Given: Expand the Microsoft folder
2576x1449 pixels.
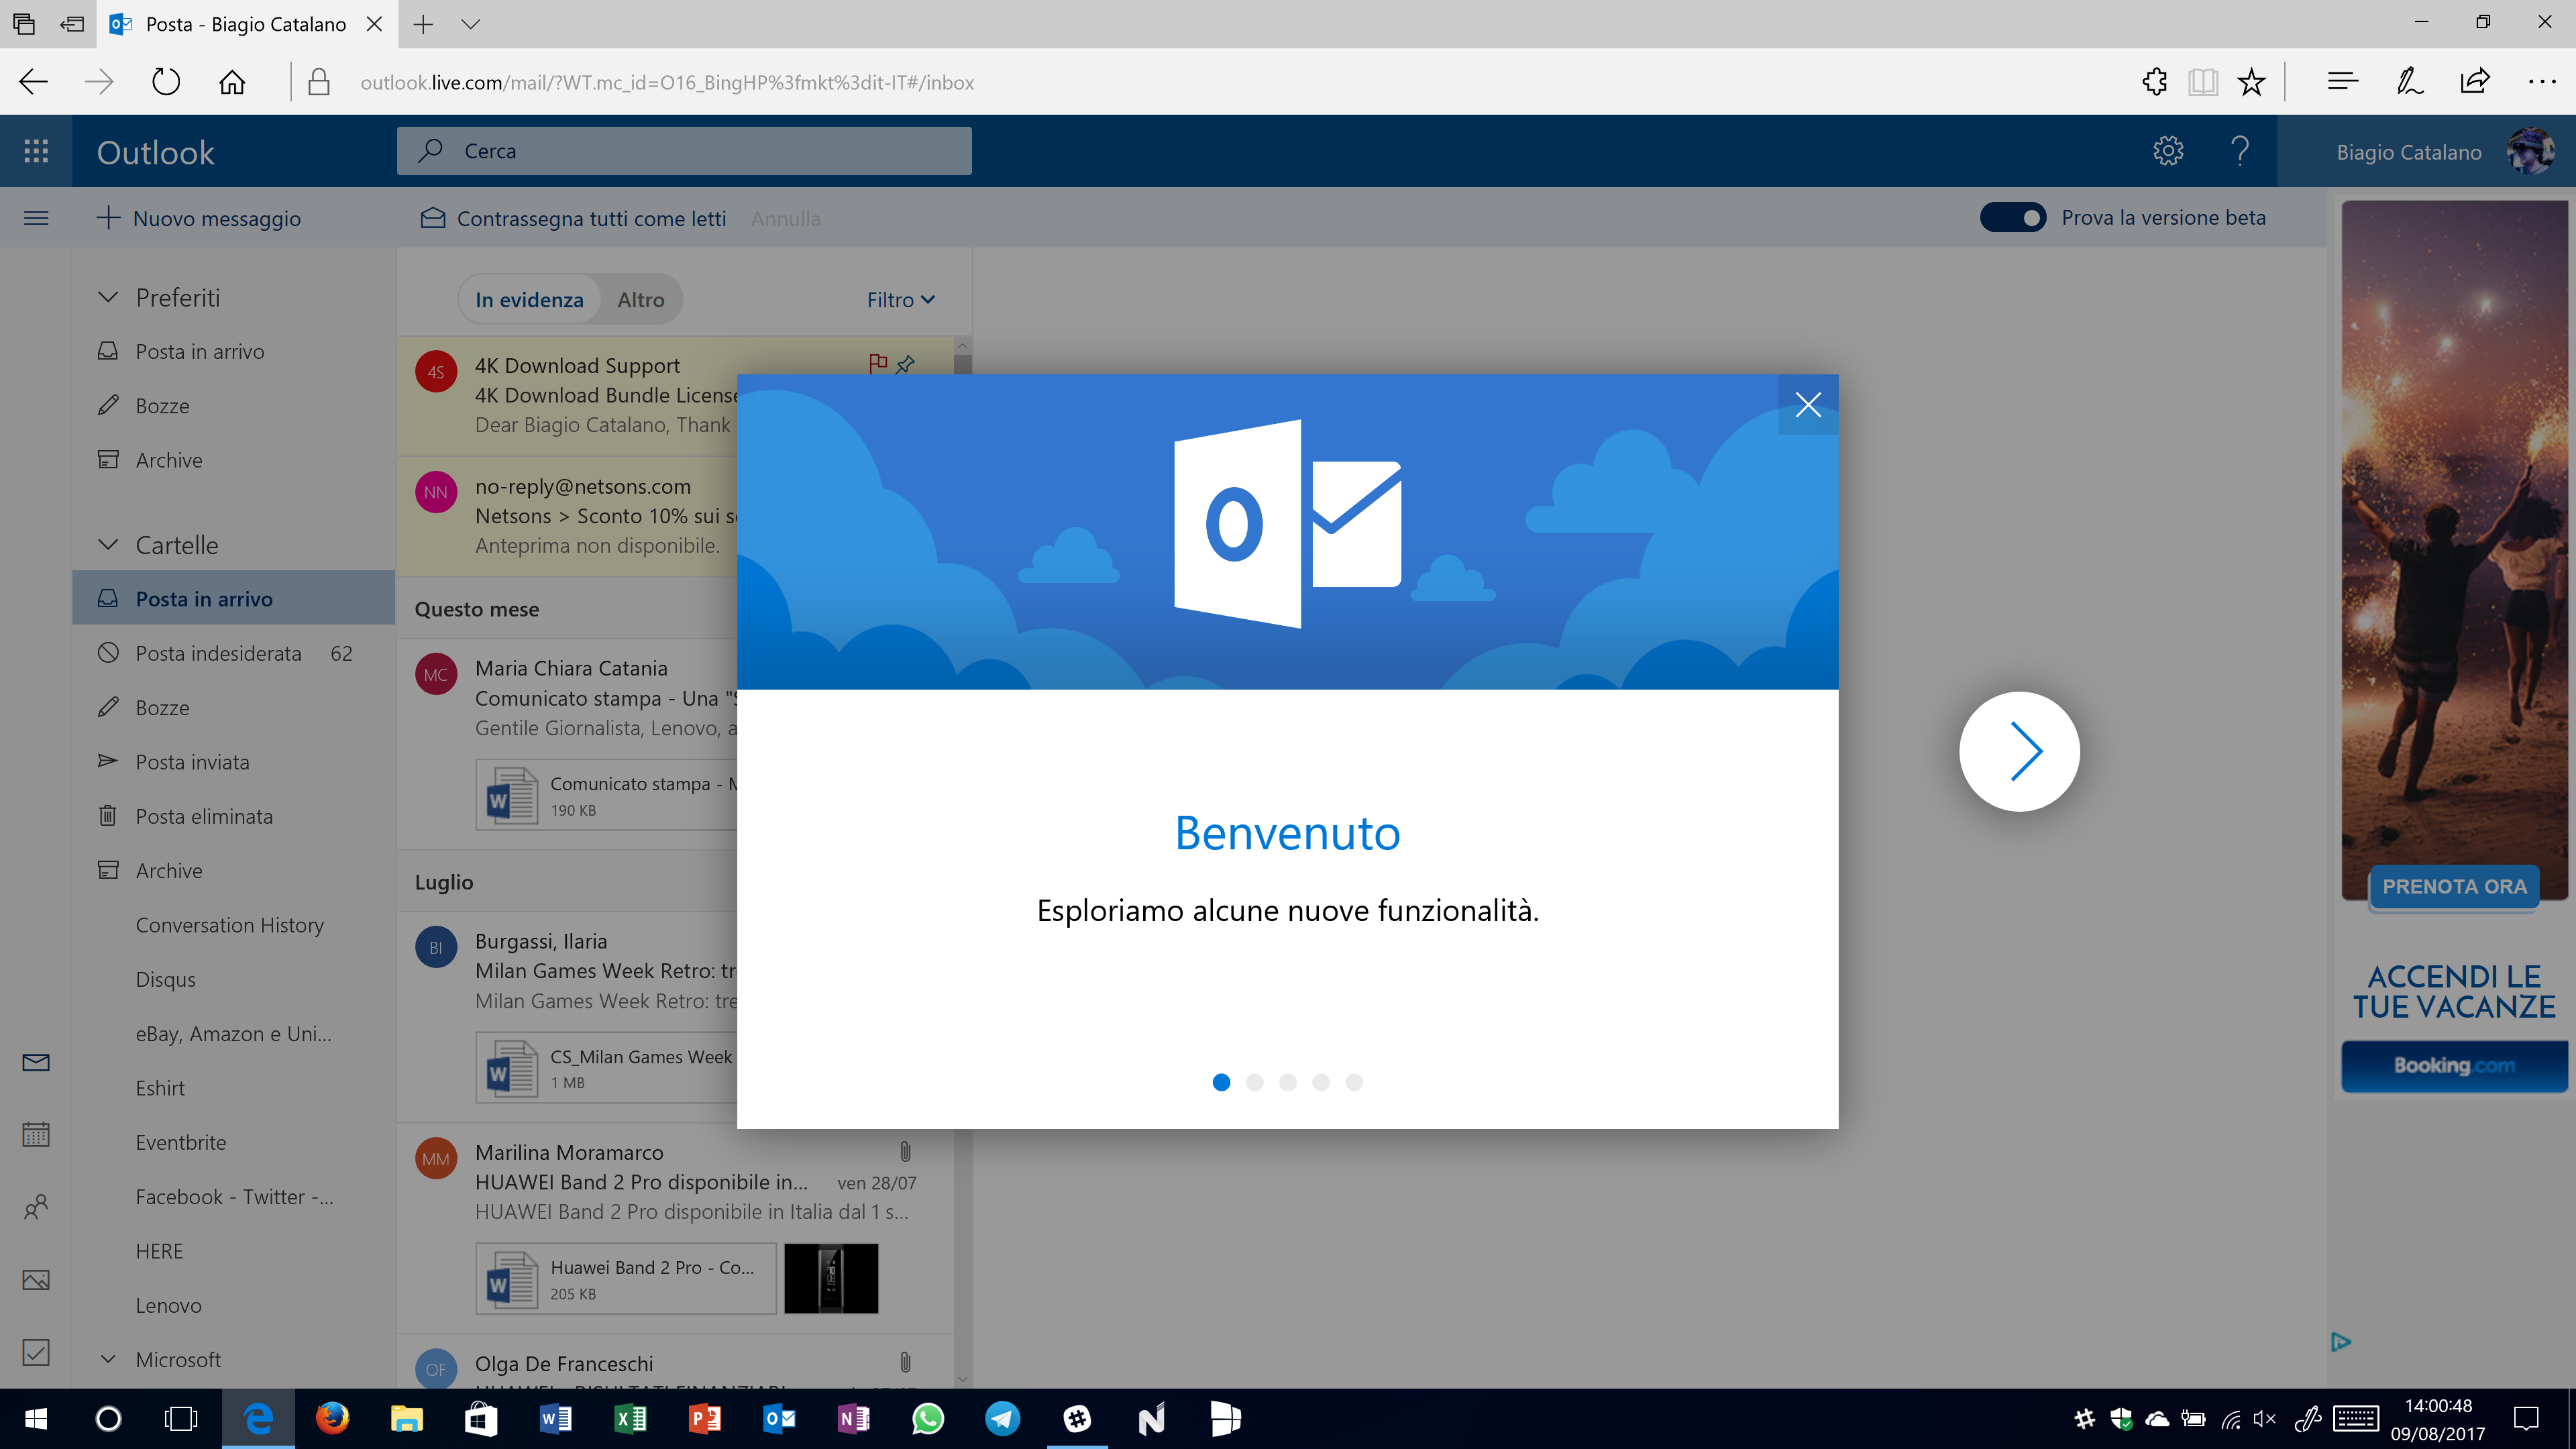Looking at the screenshot, I should tap(108, 1360).
